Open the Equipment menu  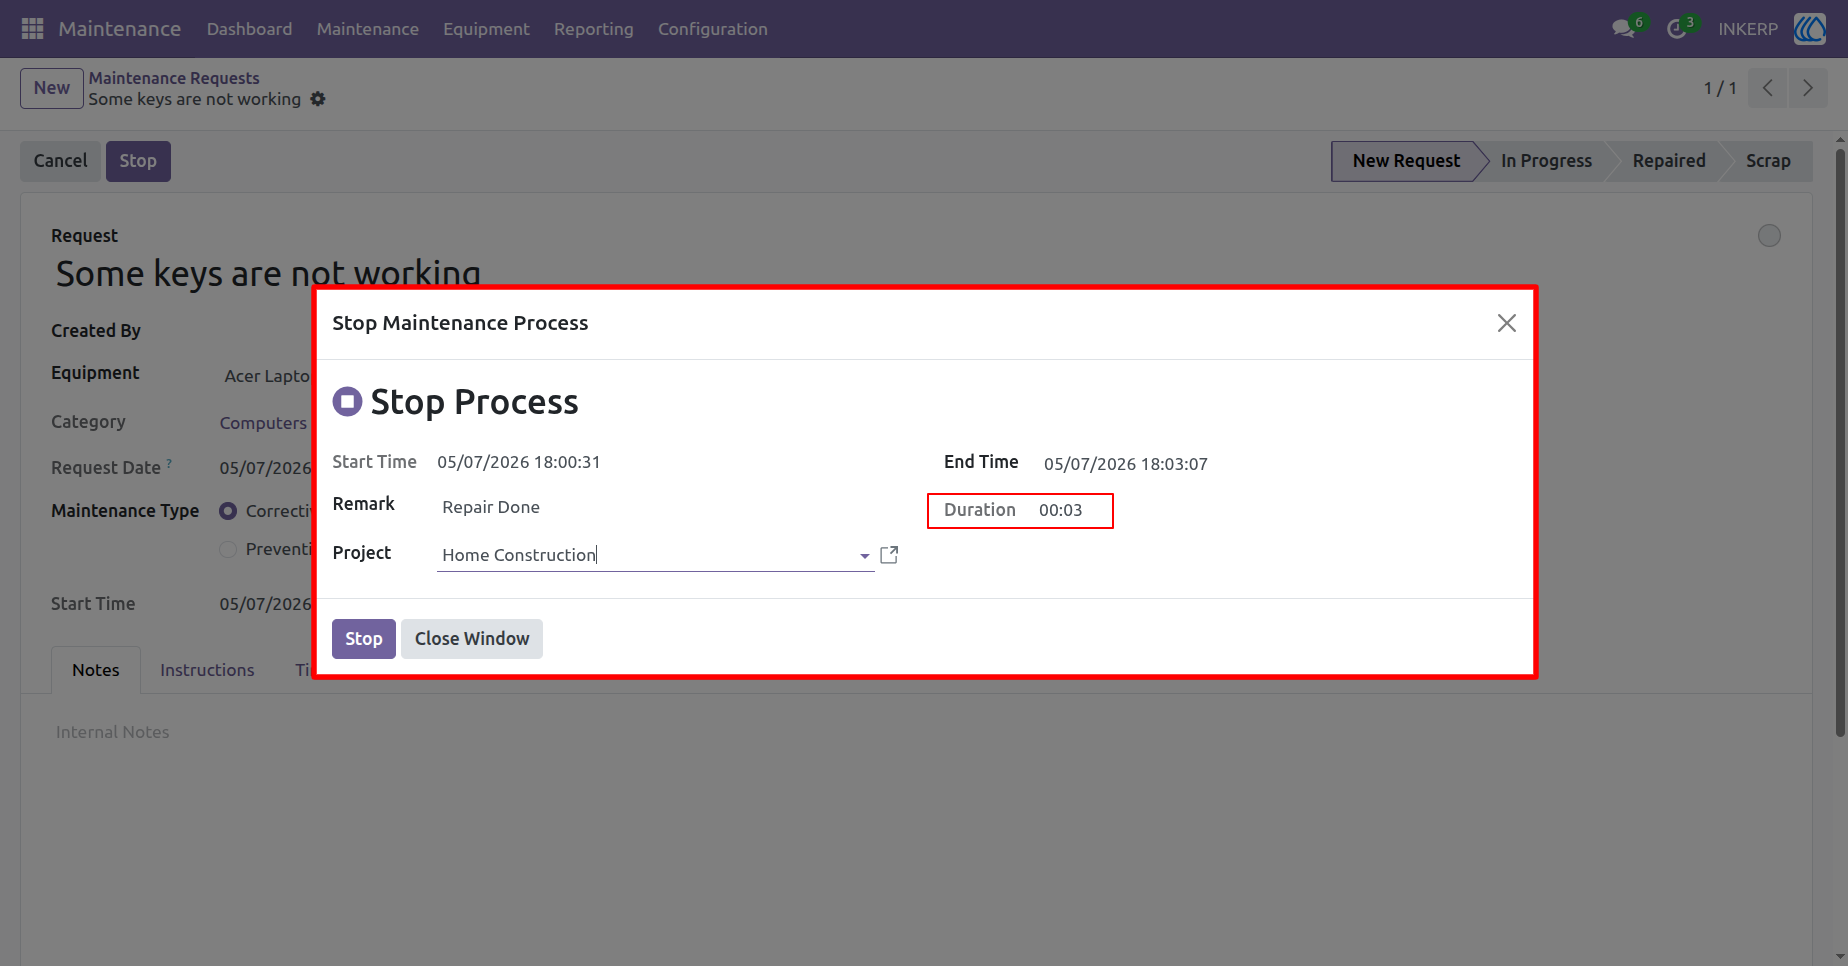pos(486,29)
